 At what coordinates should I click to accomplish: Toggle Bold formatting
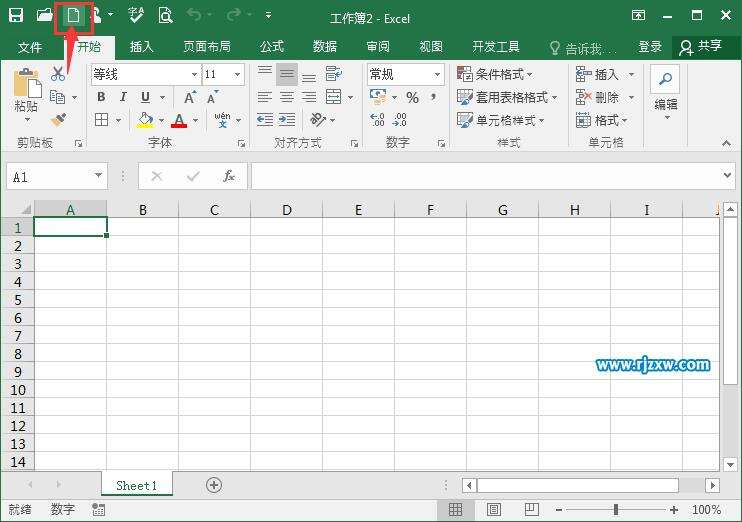[101, 97]
